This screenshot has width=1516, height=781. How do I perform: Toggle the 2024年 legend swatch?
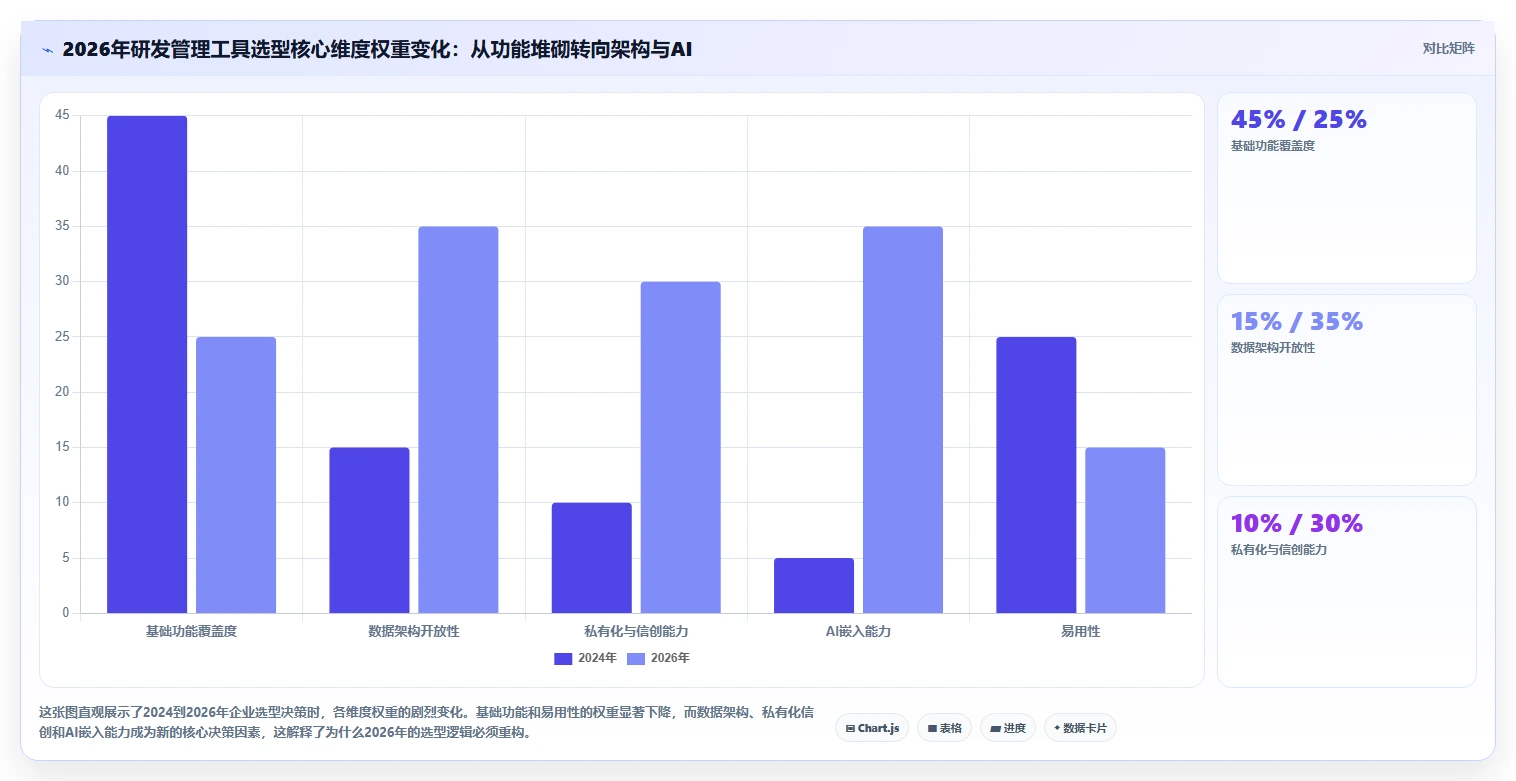coord(563,658)
